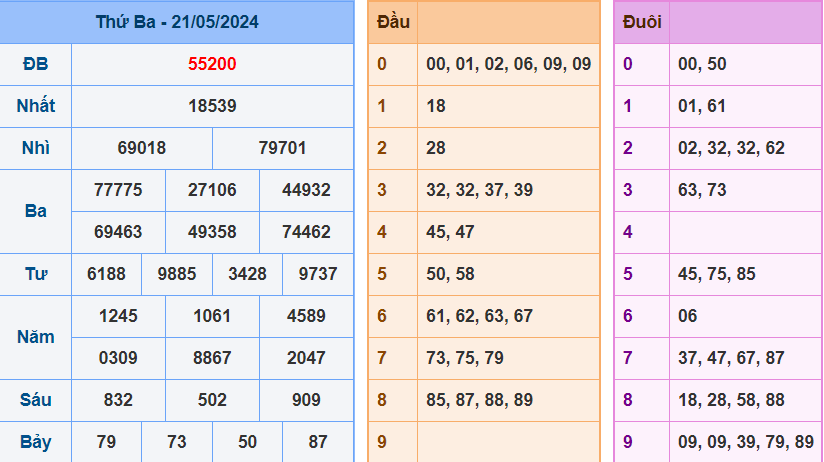Click Ba prize number 49358
Screen dimensions: 824x462
pos(212,232)
